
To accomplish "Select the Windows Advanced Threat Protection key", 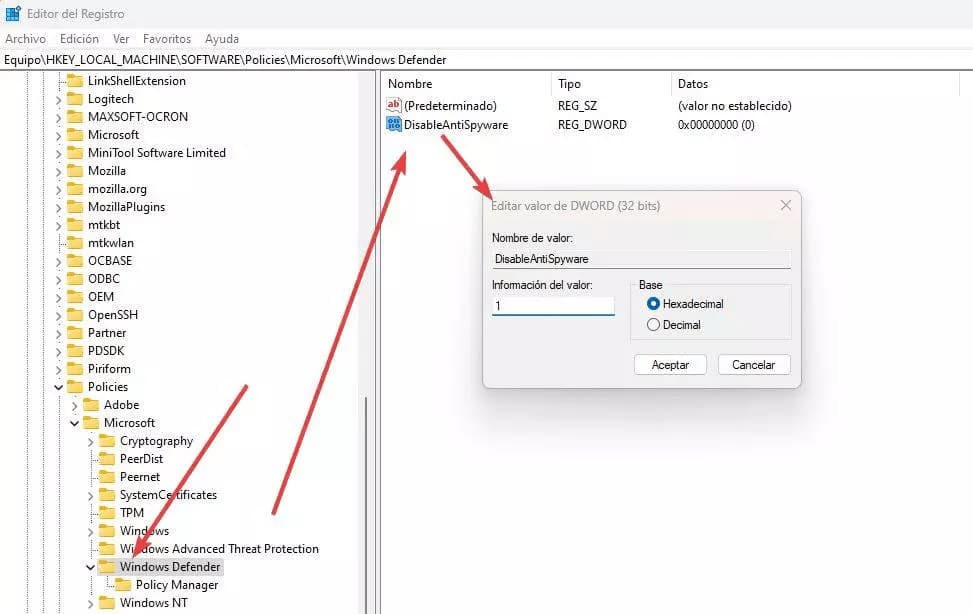I will click(x=219, y=549).
